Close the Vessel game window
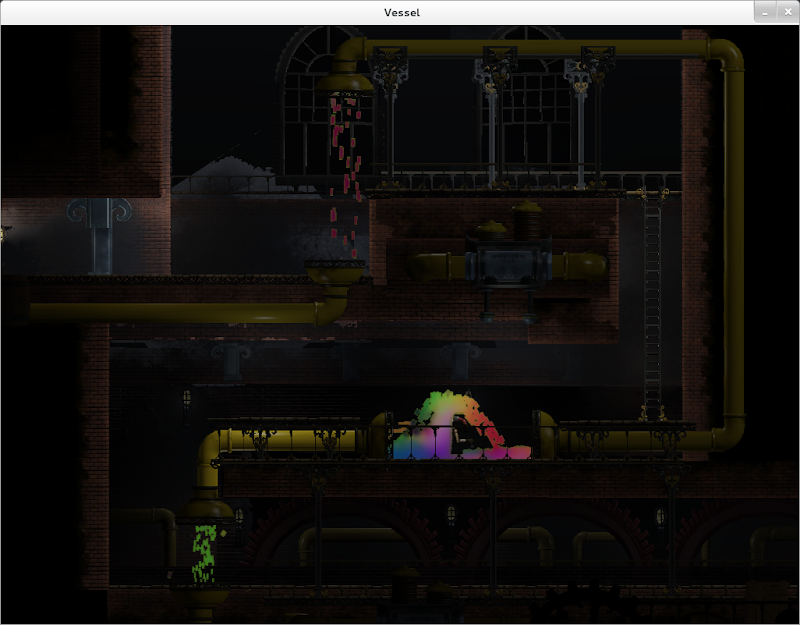 pyautogui.click(x=788, y=13)
